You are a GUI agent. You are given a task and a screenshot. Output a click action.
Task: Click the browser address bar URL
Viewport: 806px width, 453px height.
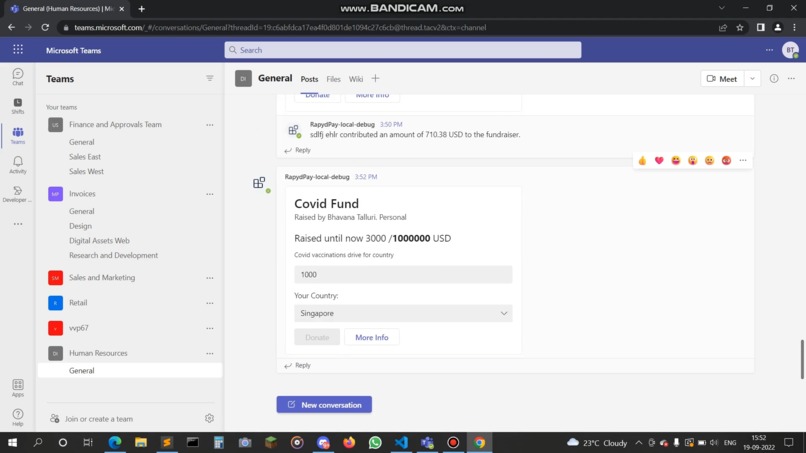click(x=280, y=28)
